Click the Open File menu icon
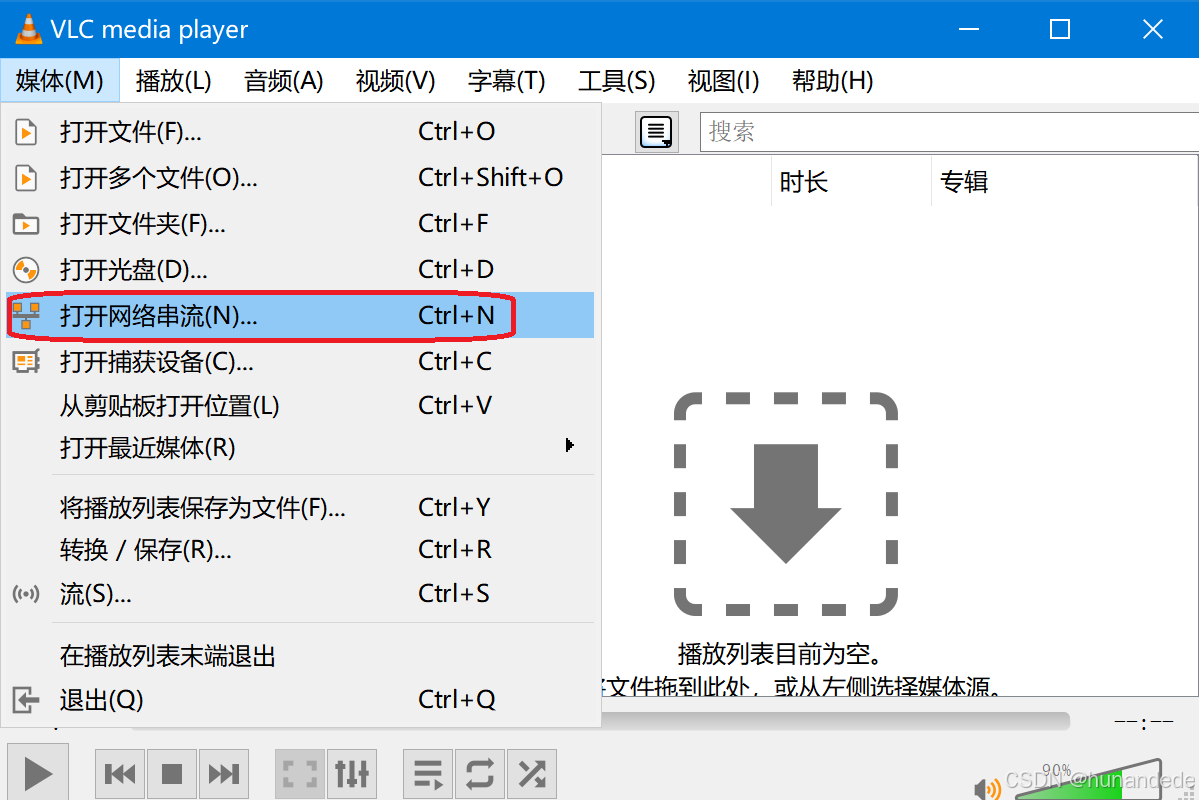The width and height of the screenshot is (1199, 800). (x=26, y=132)
